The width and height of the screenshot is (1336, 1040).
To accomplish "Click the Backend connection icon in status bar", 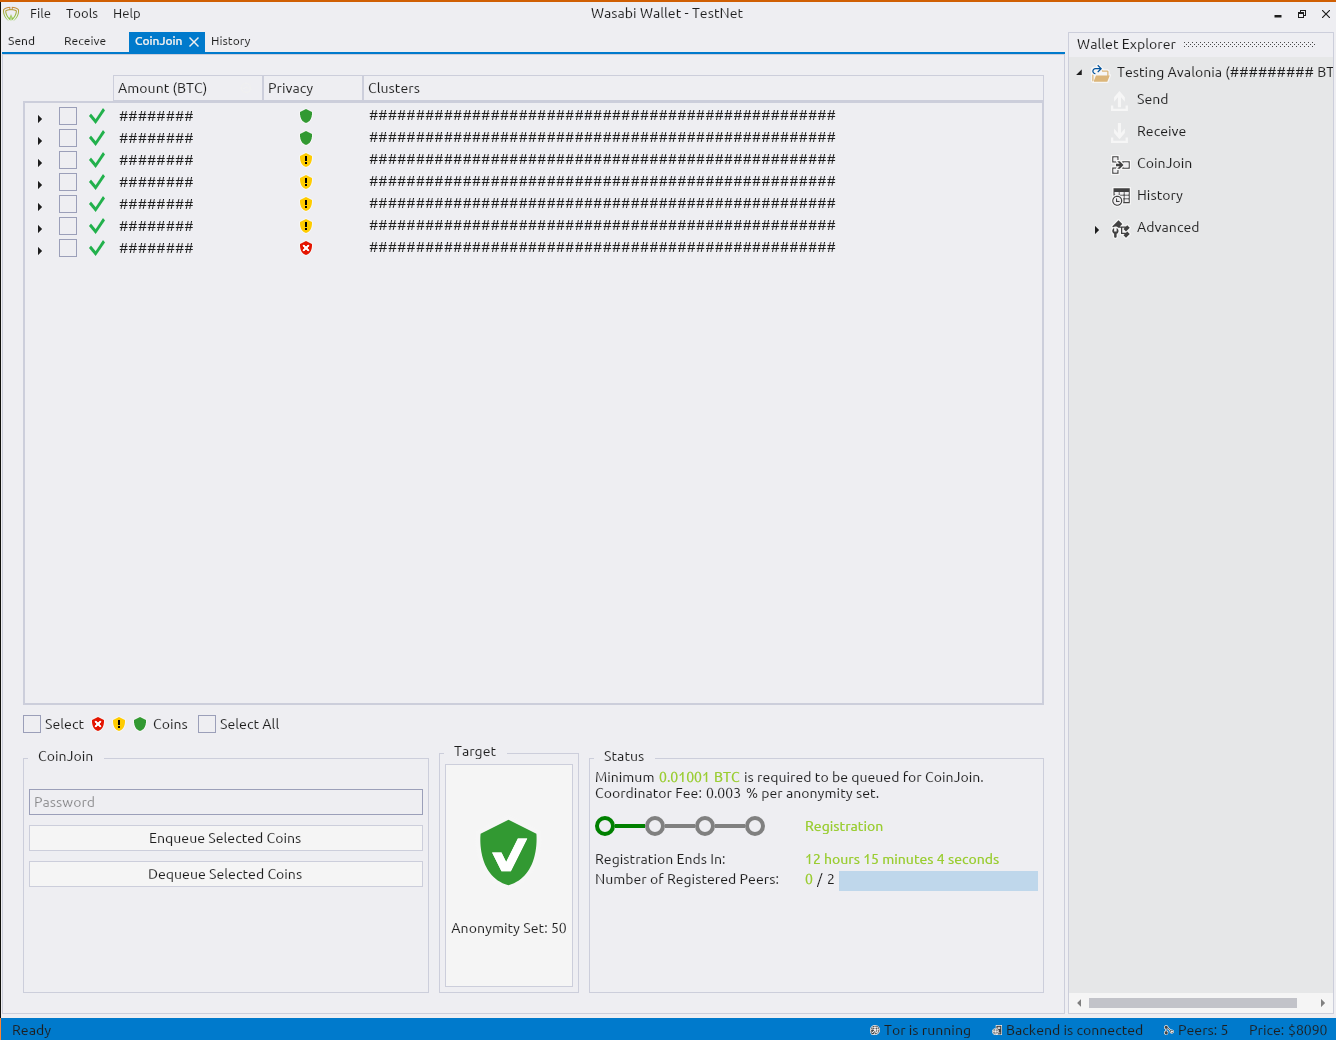I will [x=997, y=1030].
